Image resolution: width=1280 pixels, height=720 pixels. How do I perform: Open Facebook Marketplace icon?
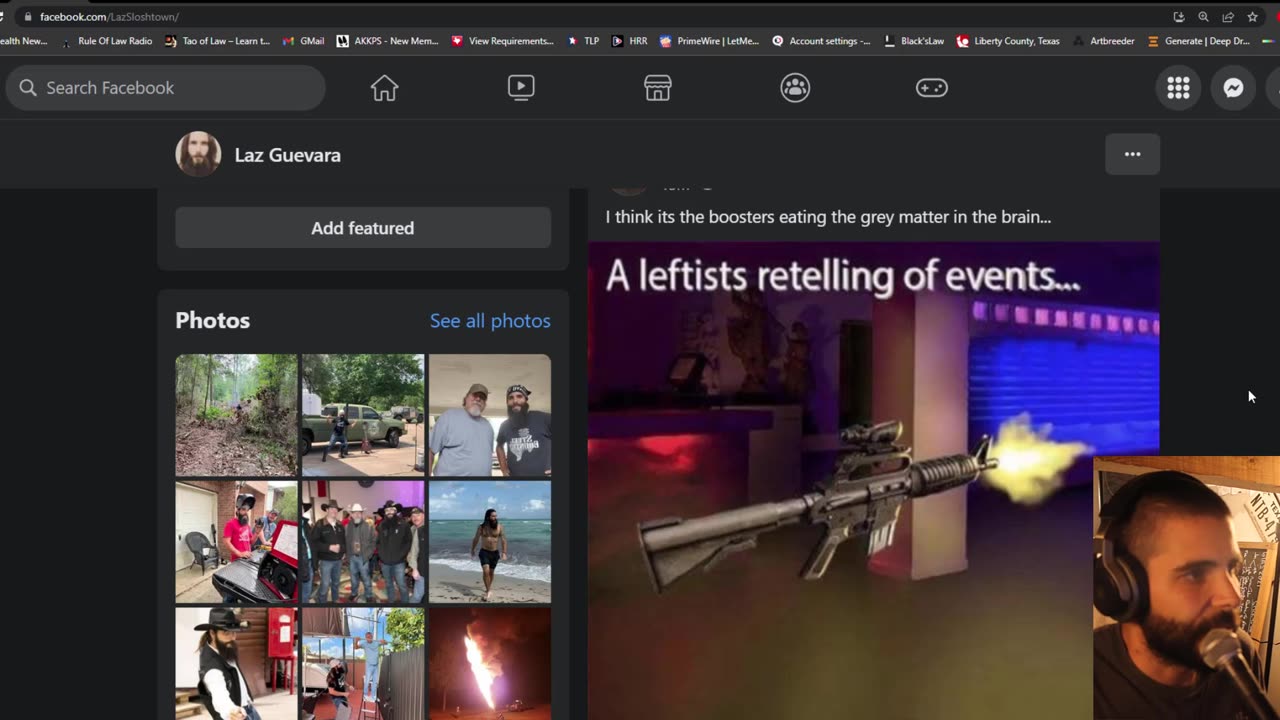(658, 88)
